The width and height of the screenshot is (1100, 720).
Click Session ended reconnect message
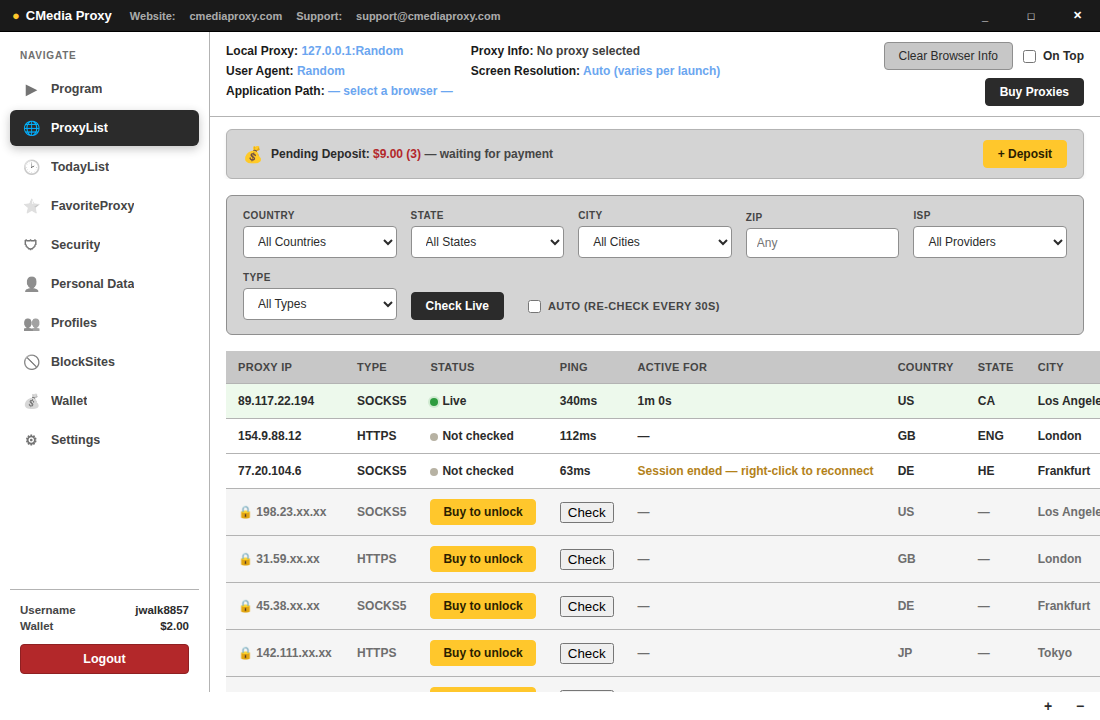coord(755,471)
